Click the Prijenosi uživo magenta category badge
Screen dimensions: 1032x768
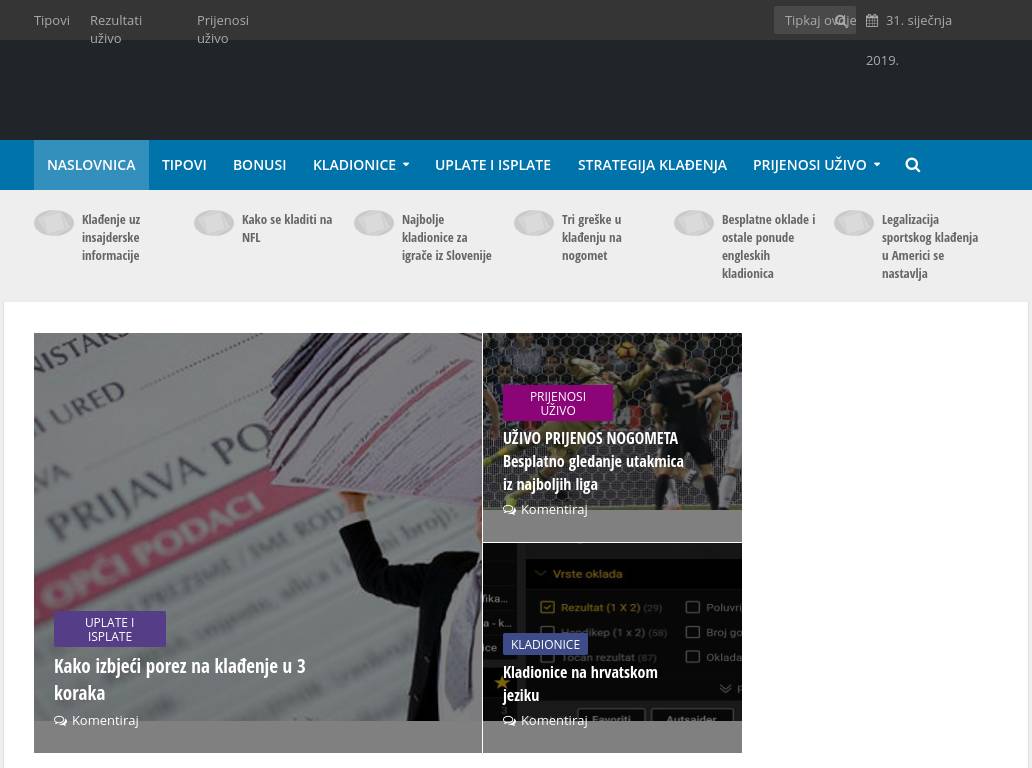pyautogui.click(x=558, y=403)
